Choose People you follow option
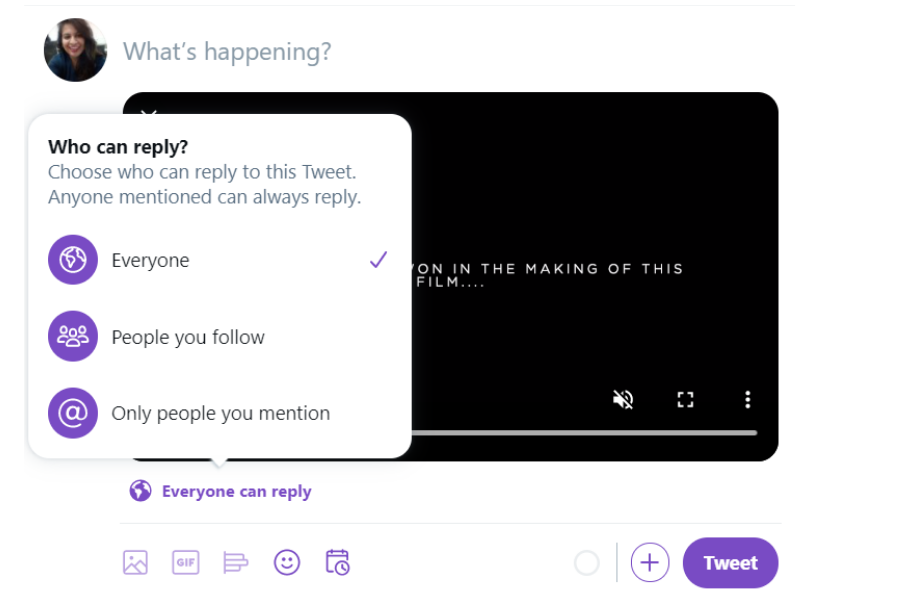The width and height of the screenshot is (900, 600). pyautogui.click(x=219, y=336)
